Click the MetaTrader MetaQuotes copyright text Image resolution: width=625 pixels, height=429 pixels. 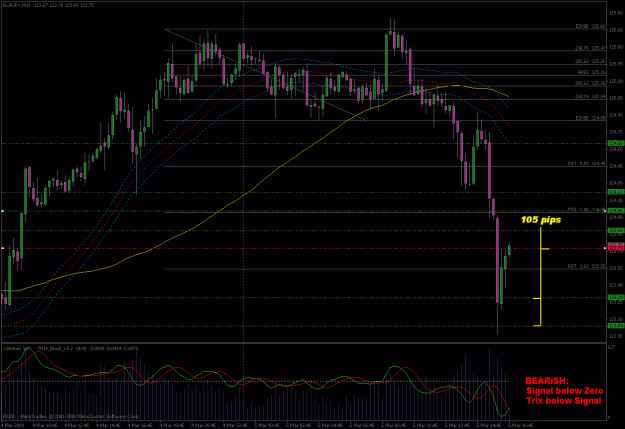(x=72, y=416)
